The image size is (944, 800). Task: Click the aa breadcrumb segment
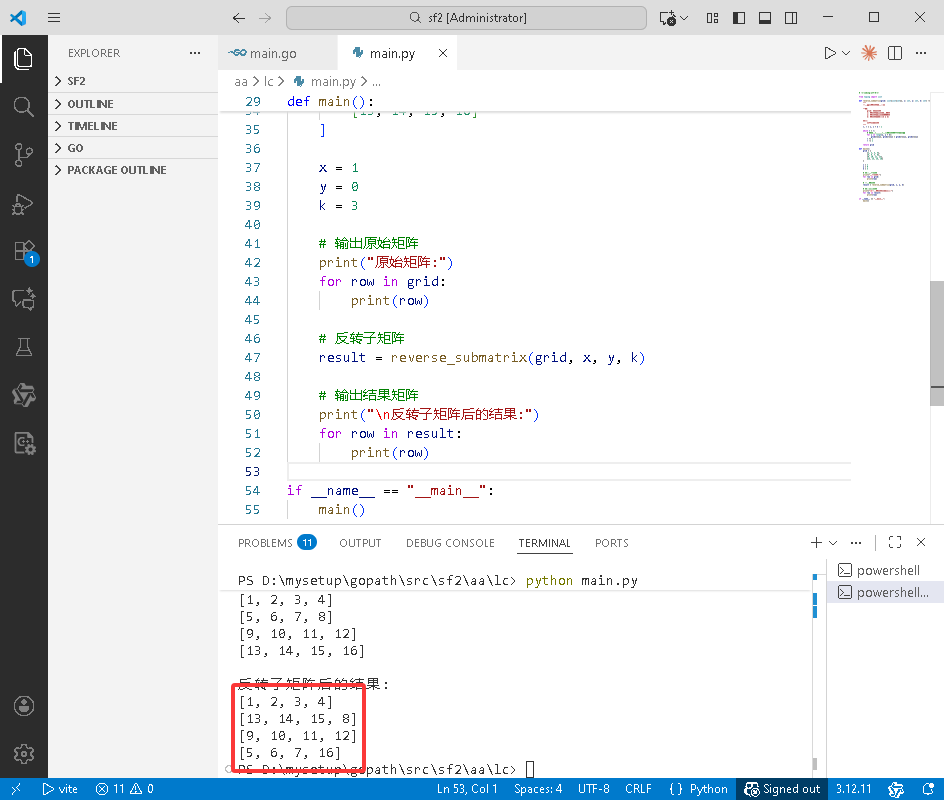point(241,81)
